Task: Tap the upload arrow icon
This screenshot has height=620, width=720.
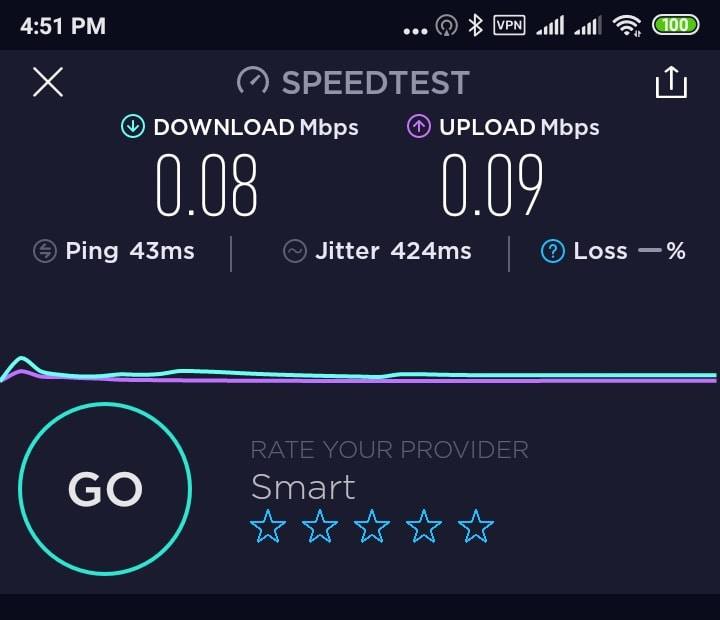Action: coord(418,126)
